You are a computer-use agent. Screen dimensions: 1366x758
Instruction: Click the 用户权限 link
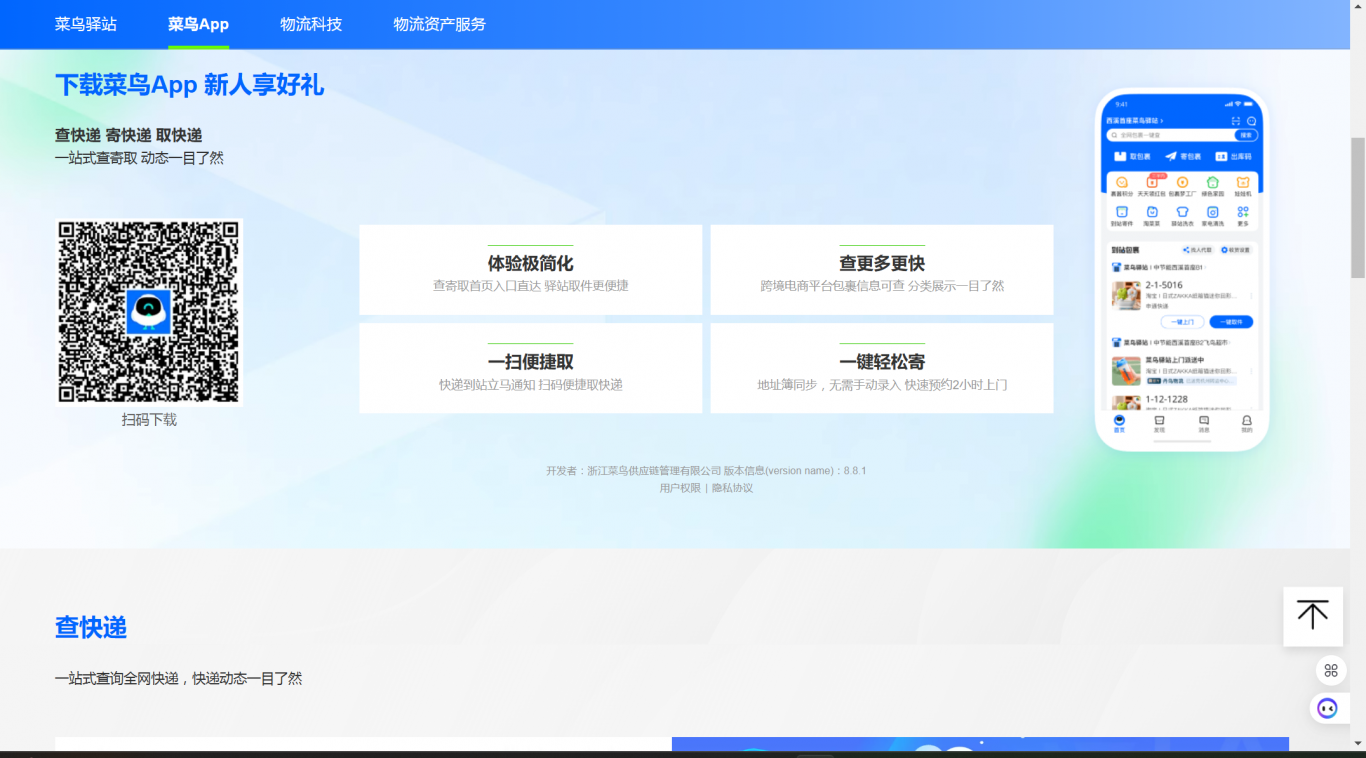(x=680, y=488)
